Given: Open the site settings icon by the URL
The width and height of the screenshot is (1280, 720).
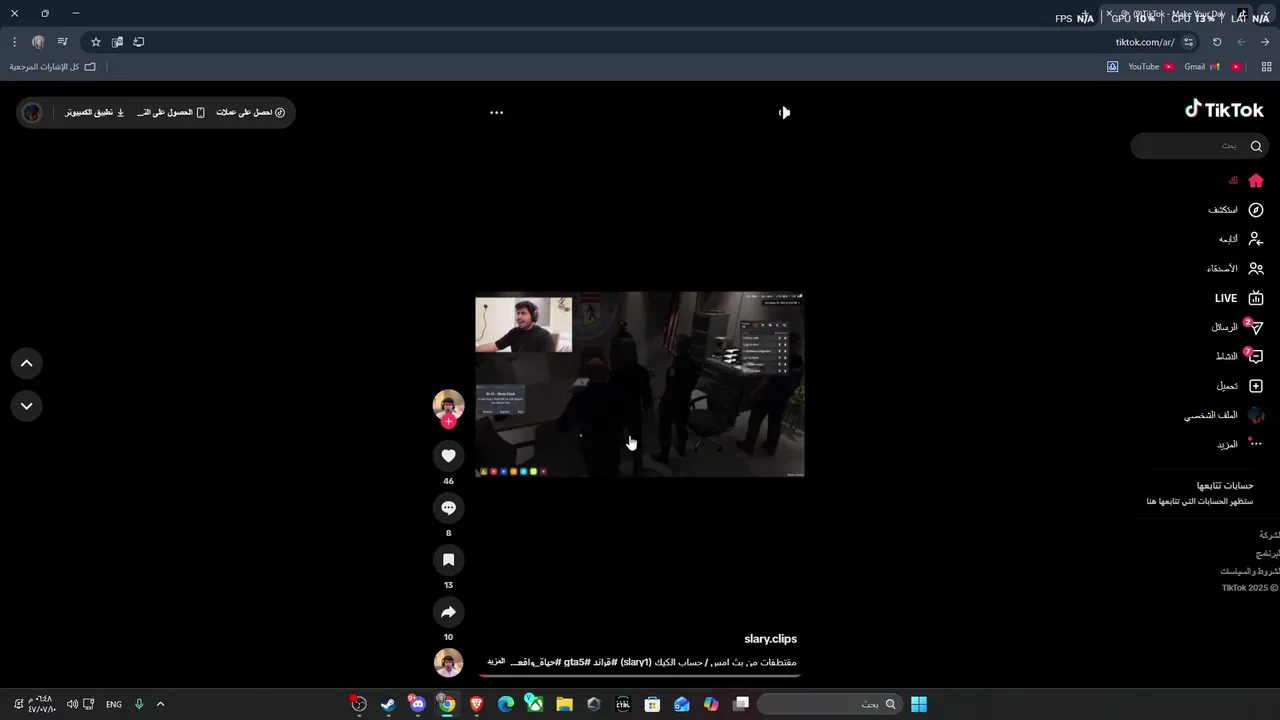Looking at the screenshot, I should click(x=1188, y=42).
